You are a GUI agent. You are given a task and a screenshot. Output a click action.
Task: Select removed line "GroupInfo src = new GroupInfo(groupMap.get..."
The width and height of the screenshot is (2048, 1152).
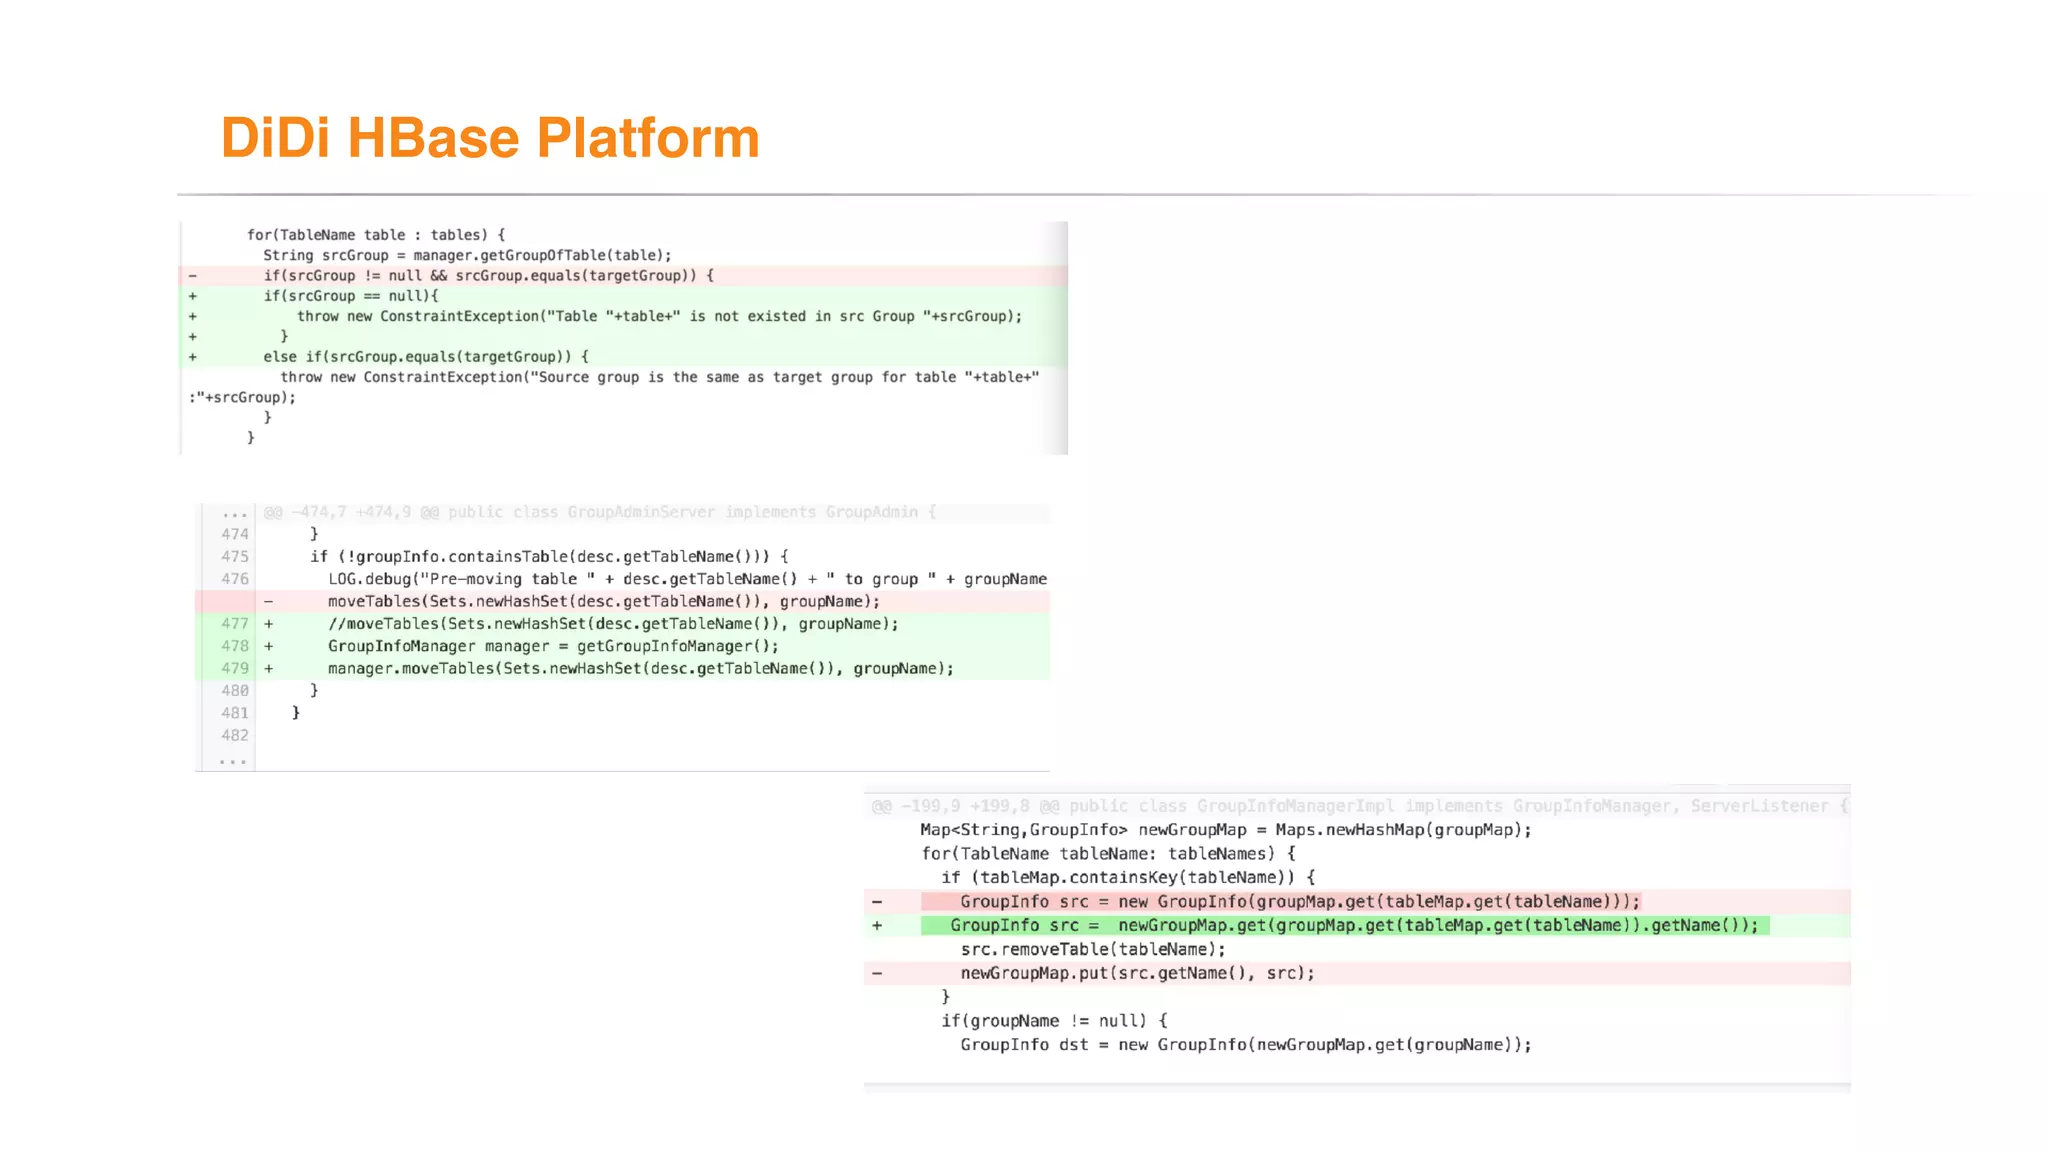tap(1357, 902)
